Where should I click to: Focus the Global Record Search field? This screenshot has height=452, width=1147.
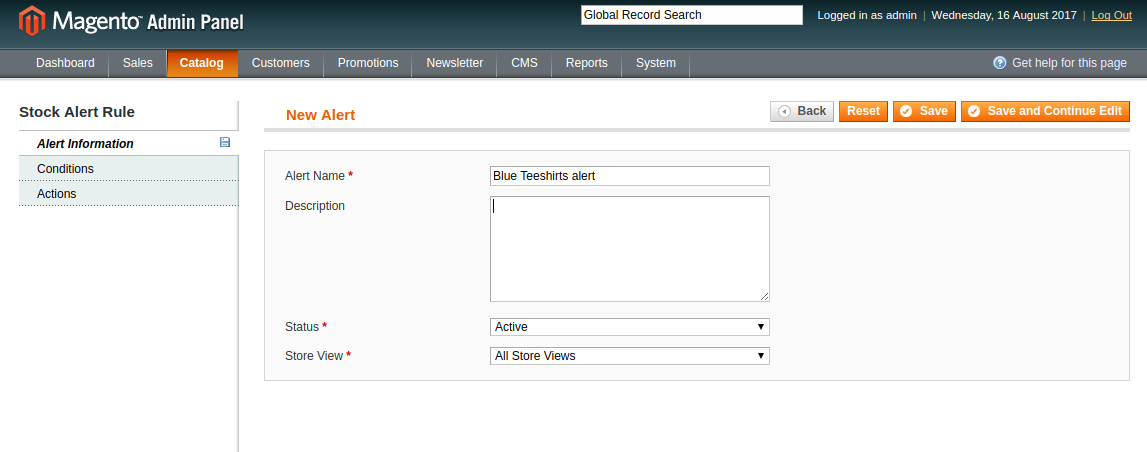[692, 15]
